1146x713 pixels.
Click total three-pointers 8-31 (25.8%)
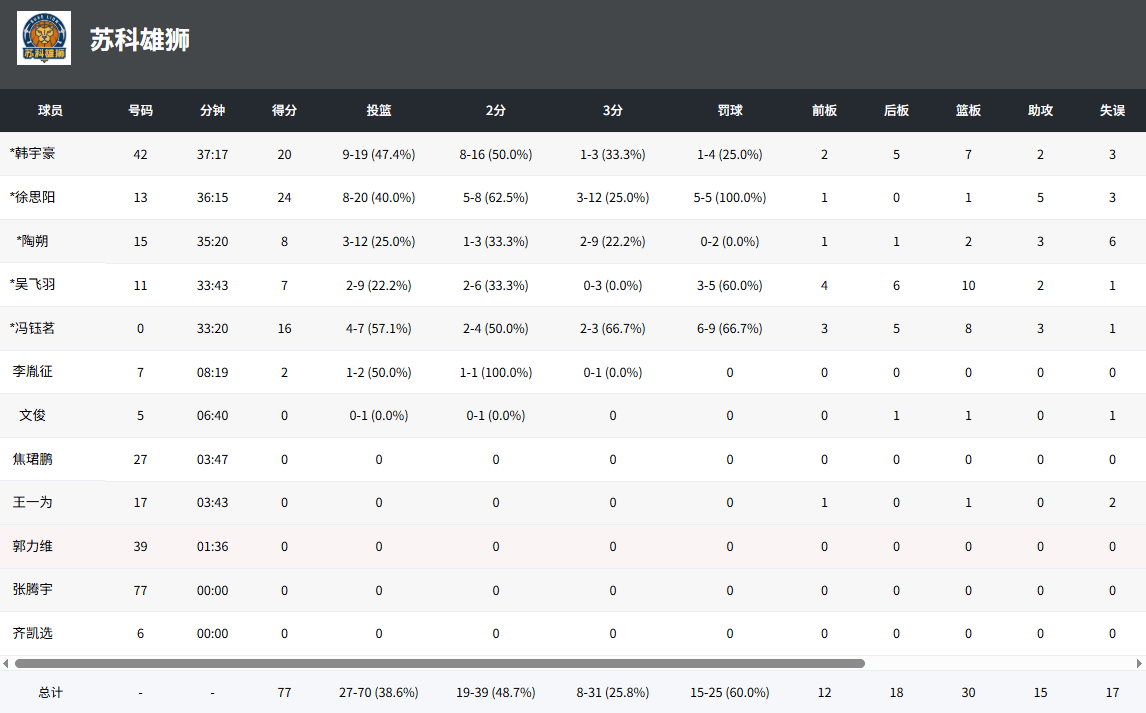612,693
